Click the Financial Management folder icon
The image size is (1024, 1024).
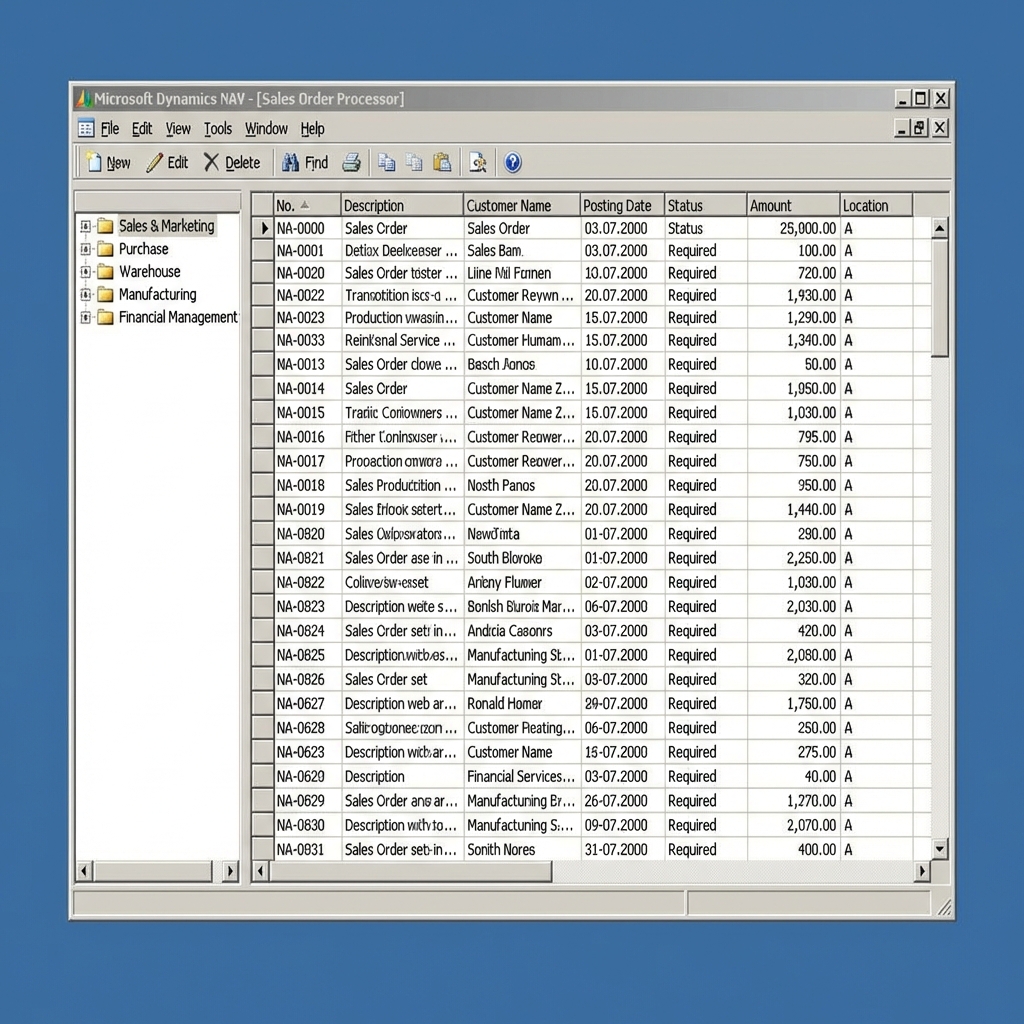[x=105, y=317]
